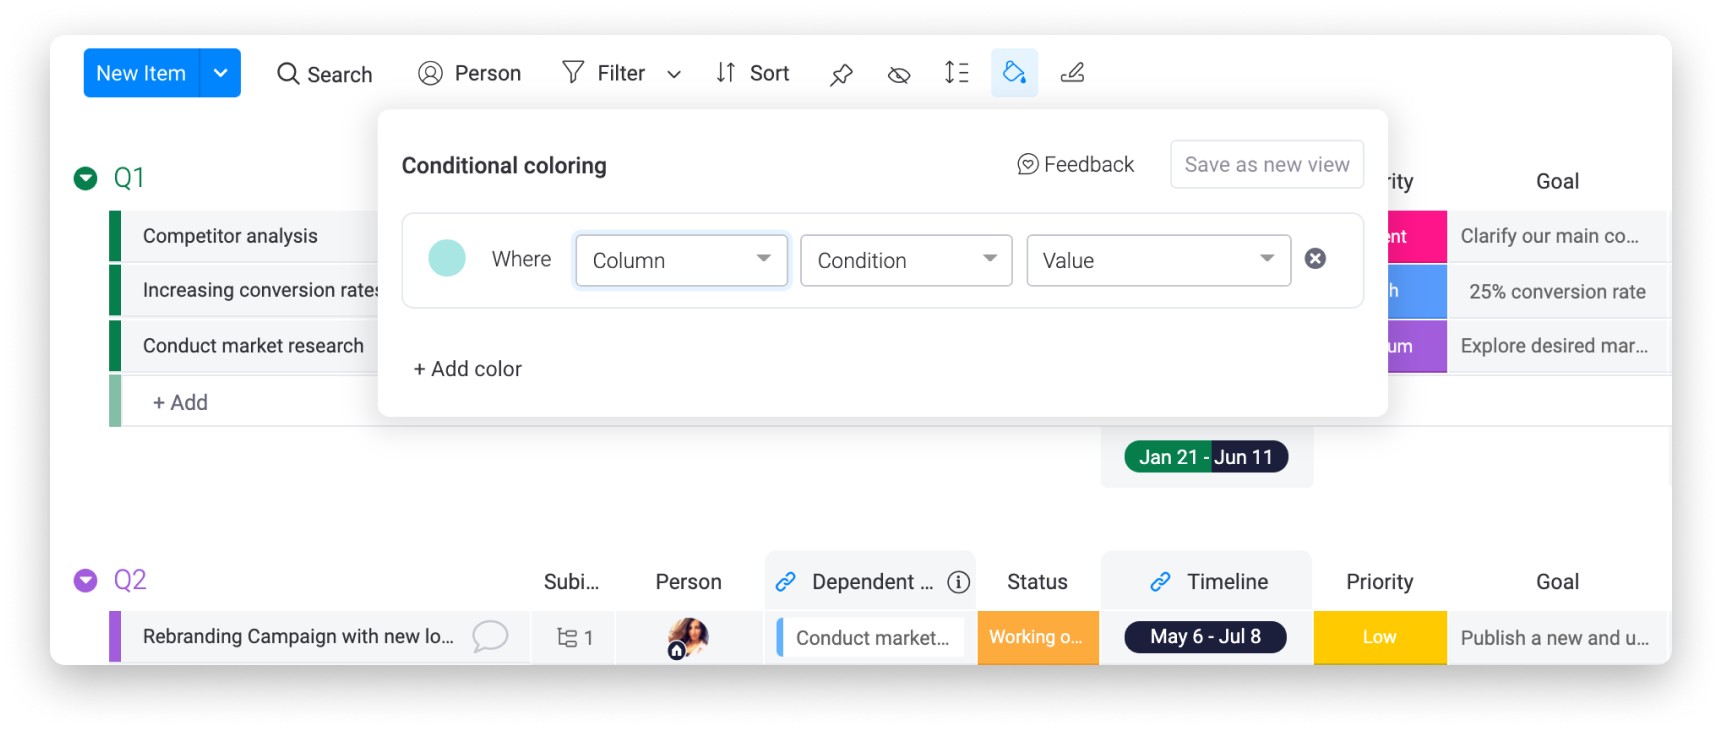Click the person avatar in Q2 row

tap(688, 637)
